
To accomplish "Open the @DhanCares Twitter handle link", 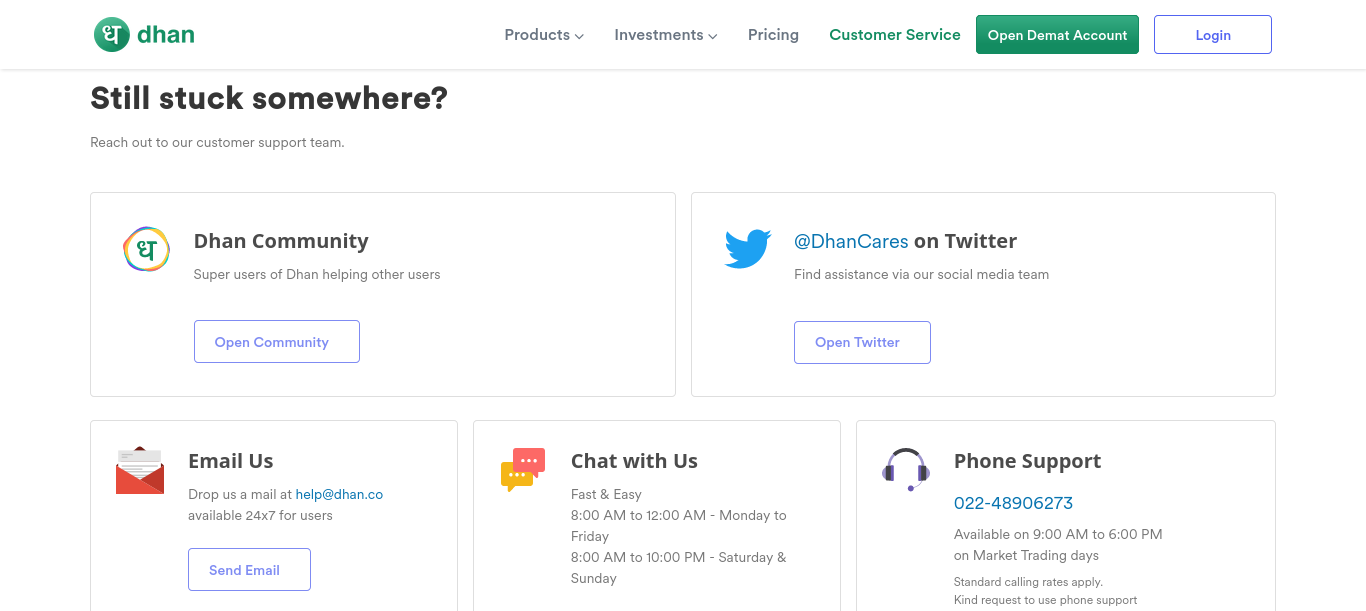I will click(x=851, y=241).
